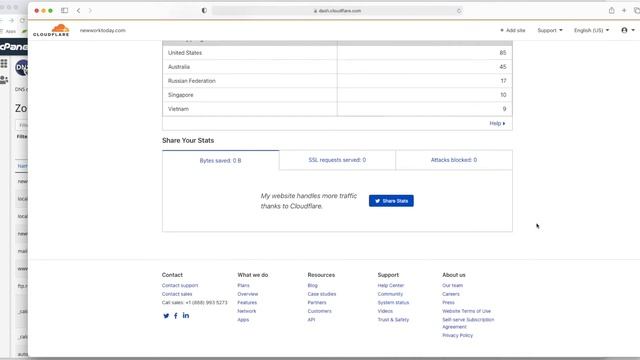Open Twitter icon in footer
Screen dimensions: 640x360
point(166,316)
